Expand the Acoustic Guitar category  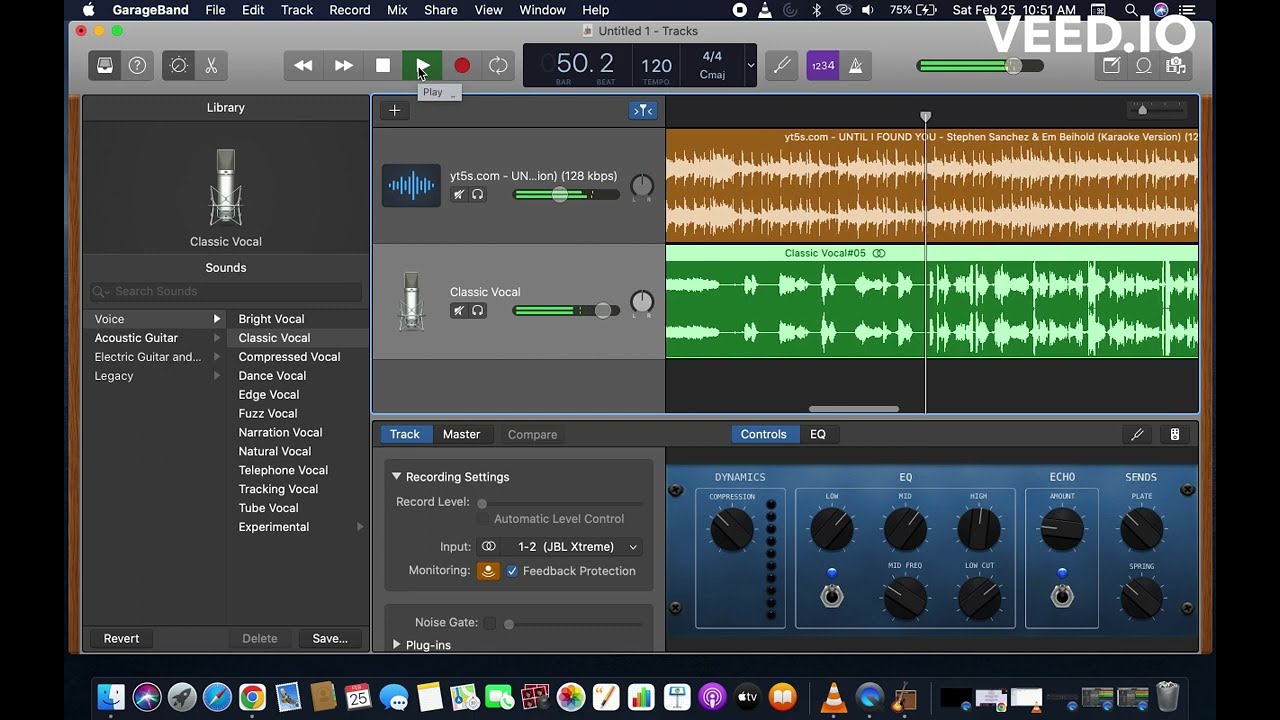216,338
